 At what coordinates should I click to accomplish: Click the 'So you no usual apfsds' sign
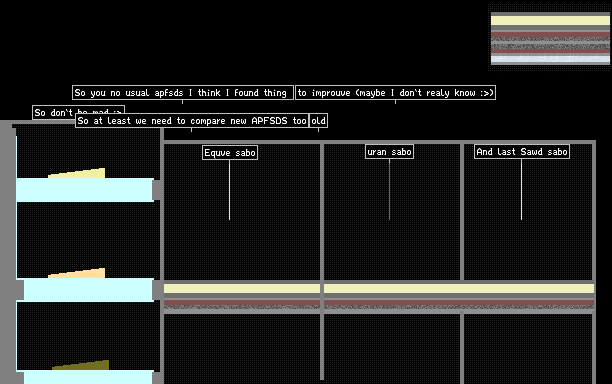point(183,92)
